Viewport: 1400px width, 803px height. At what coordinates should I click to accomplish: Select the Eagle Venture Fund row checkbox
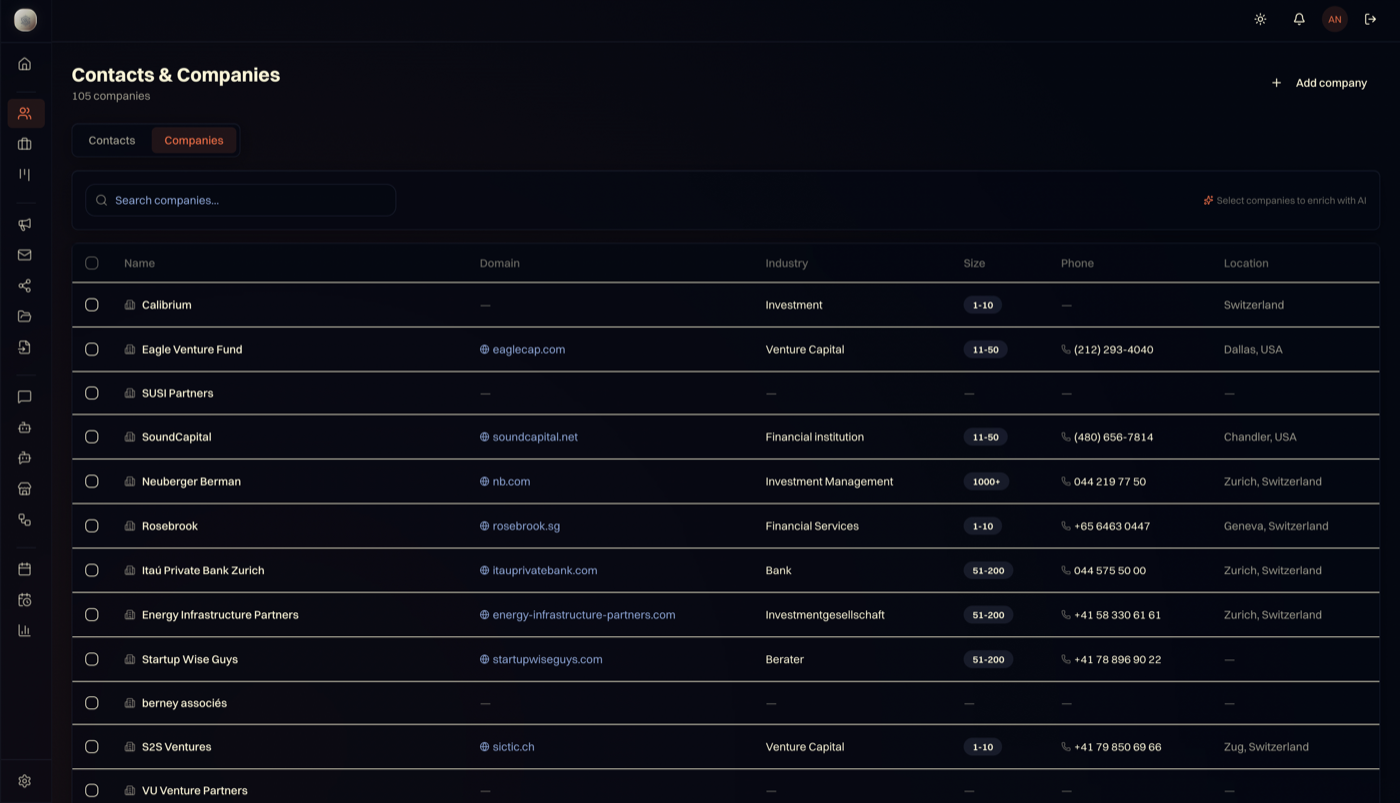tap(92, 350)
